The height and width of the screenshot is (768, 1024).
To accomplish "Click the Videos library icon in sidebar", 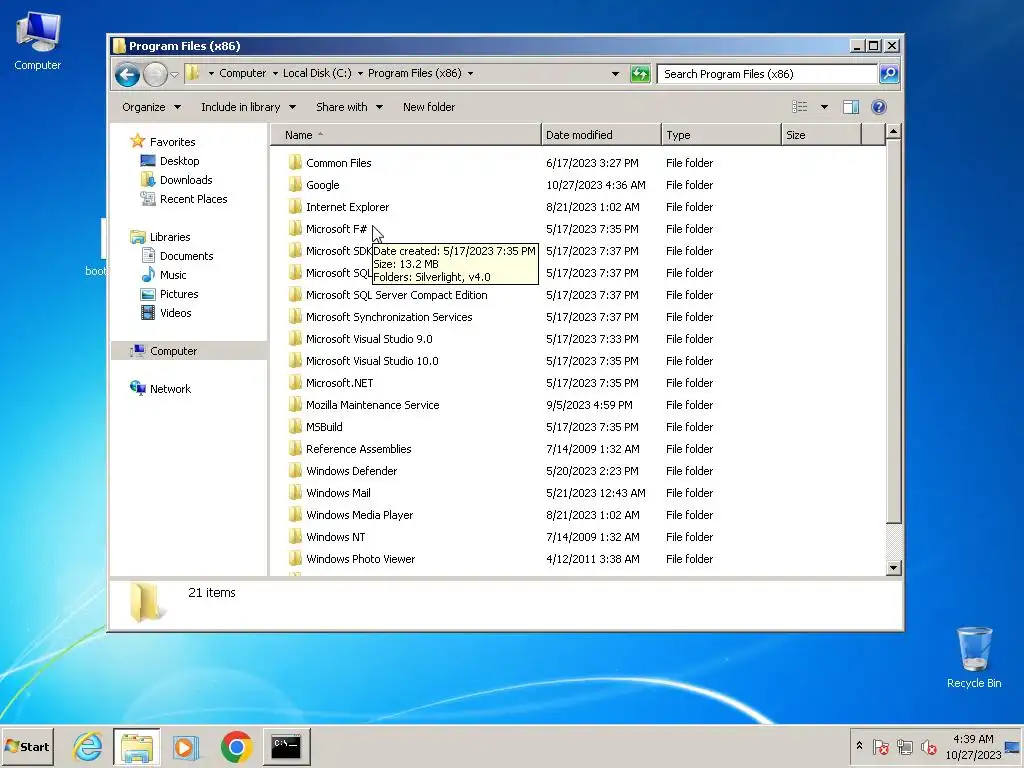I will point(148,313).
